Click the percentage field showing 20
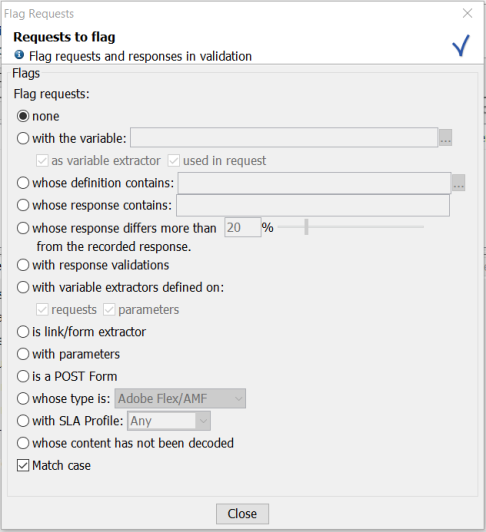 (x=243, y=227)
